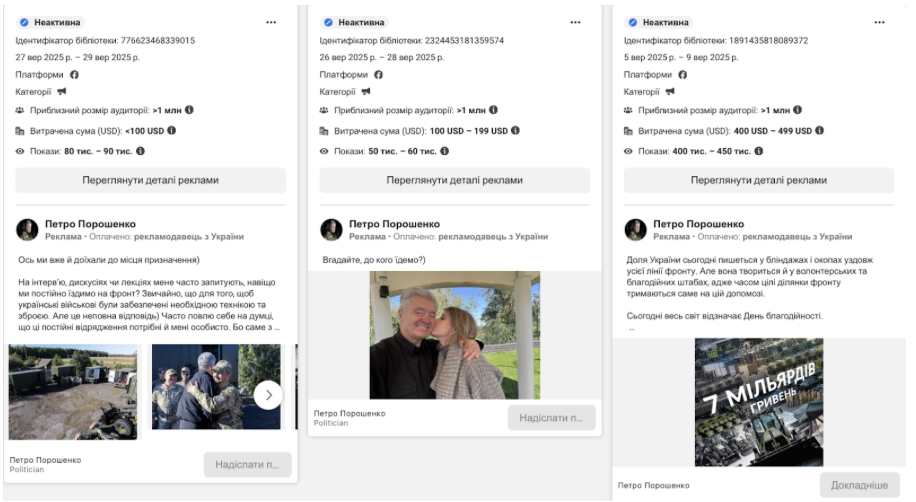Screen dimensions: 916x502
Task: Click next arrow on first ad image carousel
Action: pyautogui.click(x=268, y=395)
